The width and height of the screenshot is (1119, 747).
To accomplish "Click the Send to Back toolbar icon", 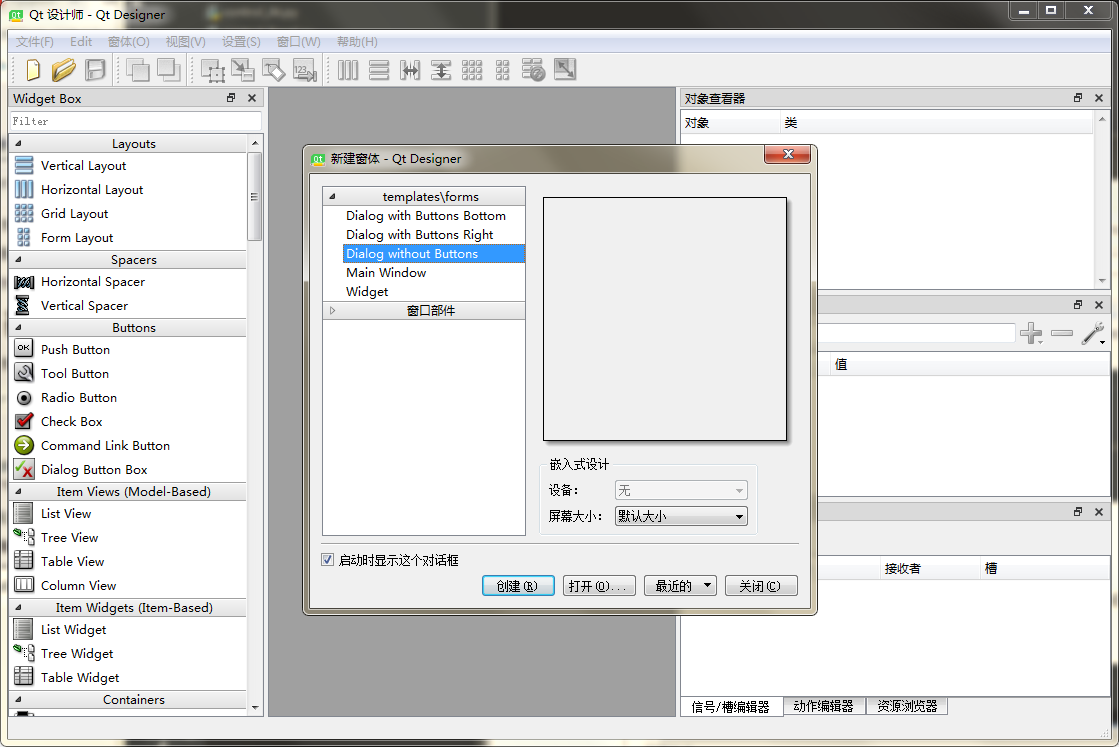I will coord(169,70).
